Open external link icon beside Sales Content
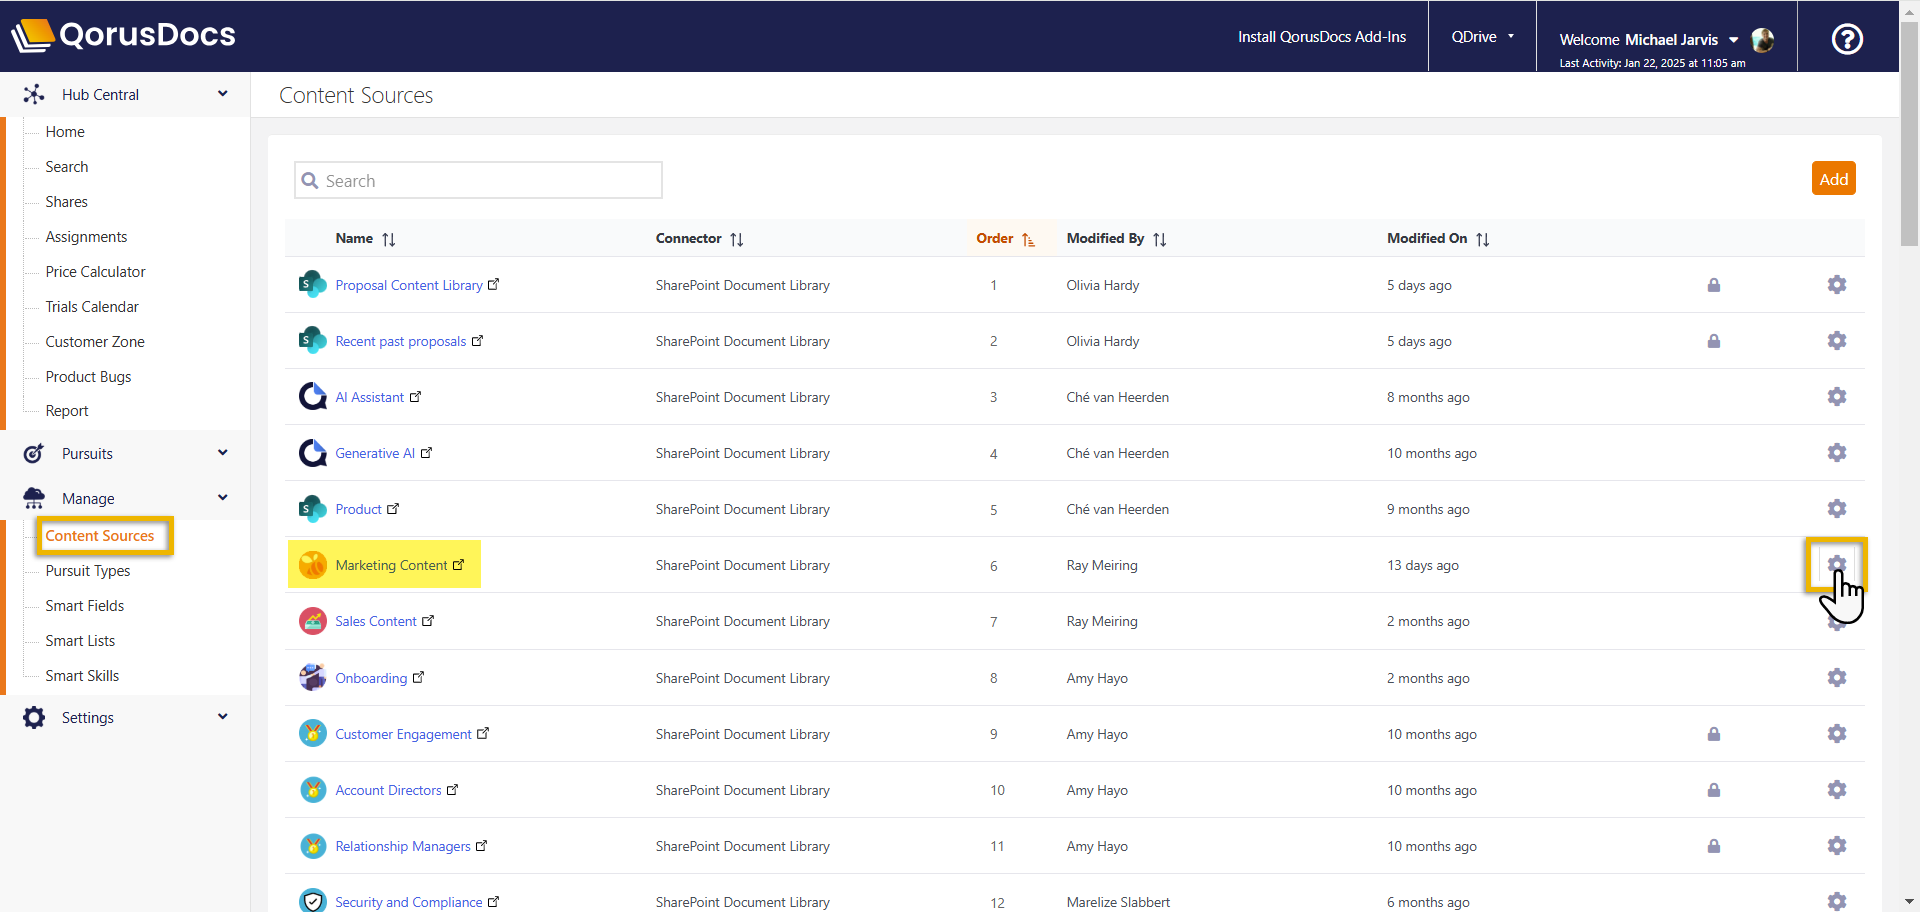The image size is (1920, 912). pos(428,620)
